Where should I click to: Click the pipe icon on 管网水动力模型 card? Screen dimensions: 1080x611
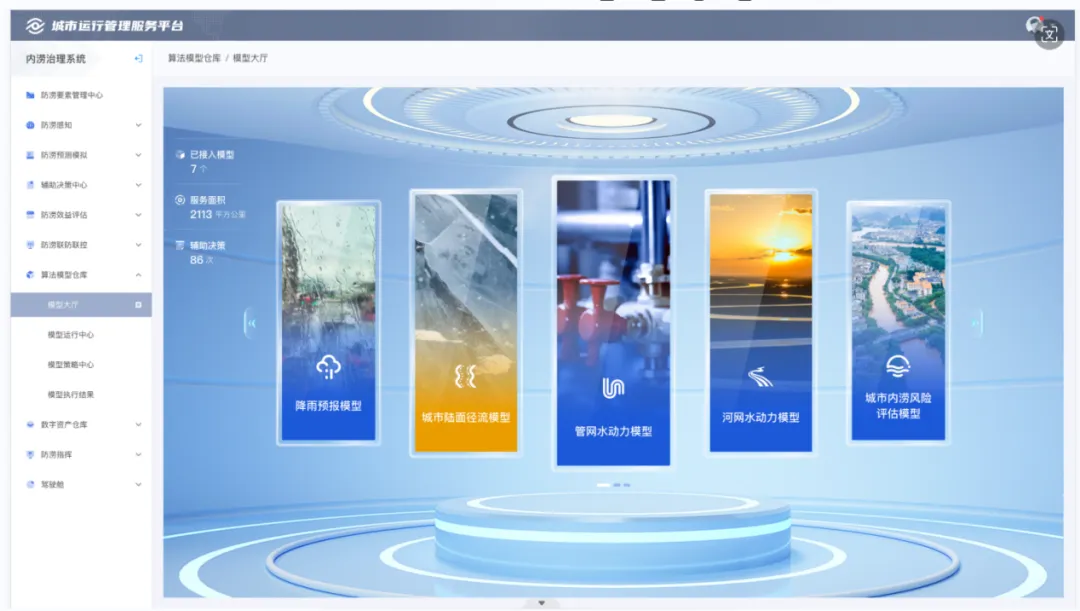pos(613,389)
